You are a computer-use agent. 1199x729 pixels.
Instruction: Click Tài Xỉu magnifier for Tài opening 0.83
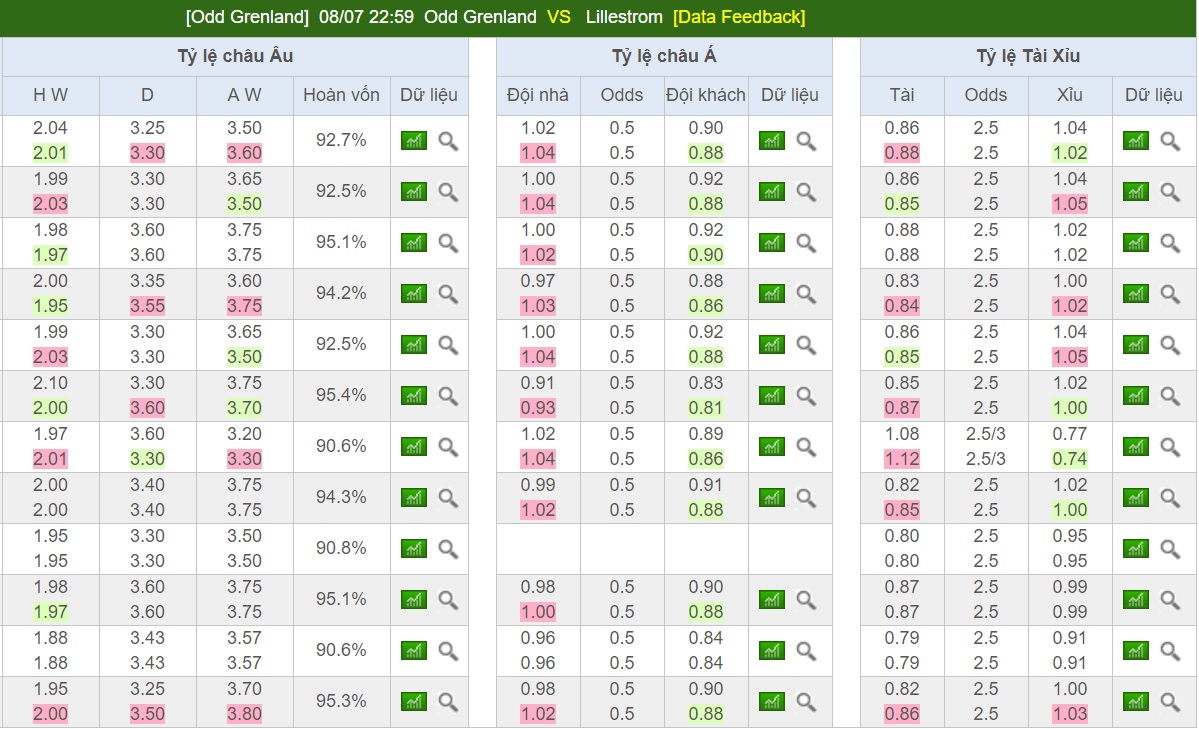click(x=1170, y=294)
